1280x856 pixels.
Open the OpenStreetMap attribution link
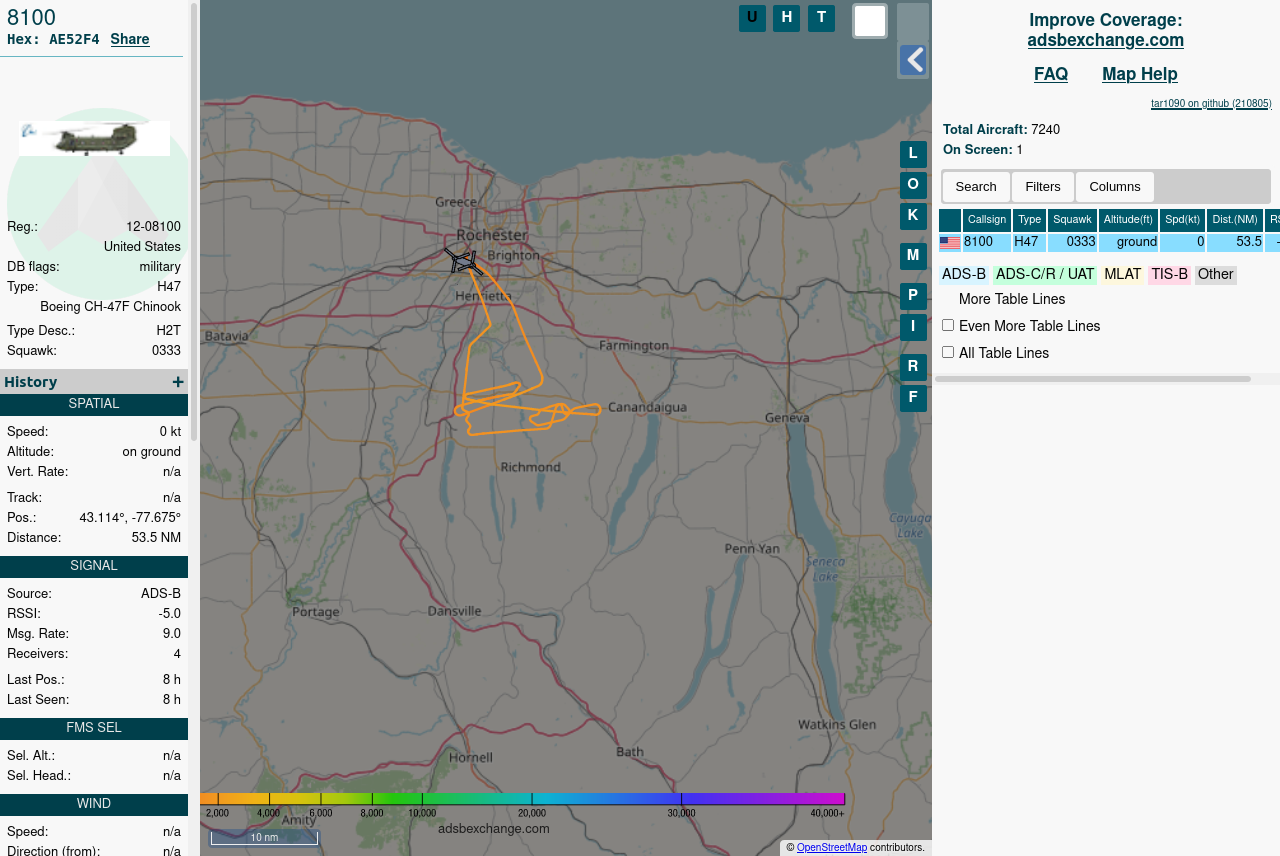click(832, 848)
